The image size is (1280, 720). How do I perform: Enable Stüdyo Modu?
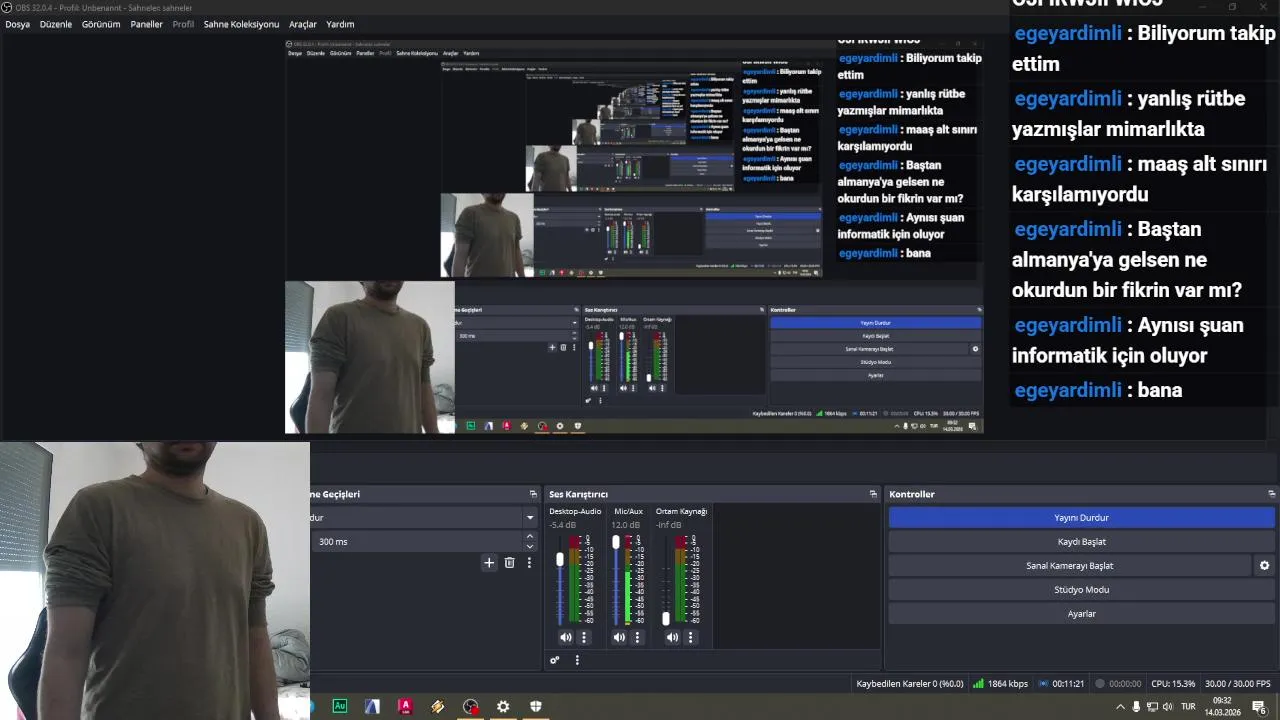[1081, 589]
